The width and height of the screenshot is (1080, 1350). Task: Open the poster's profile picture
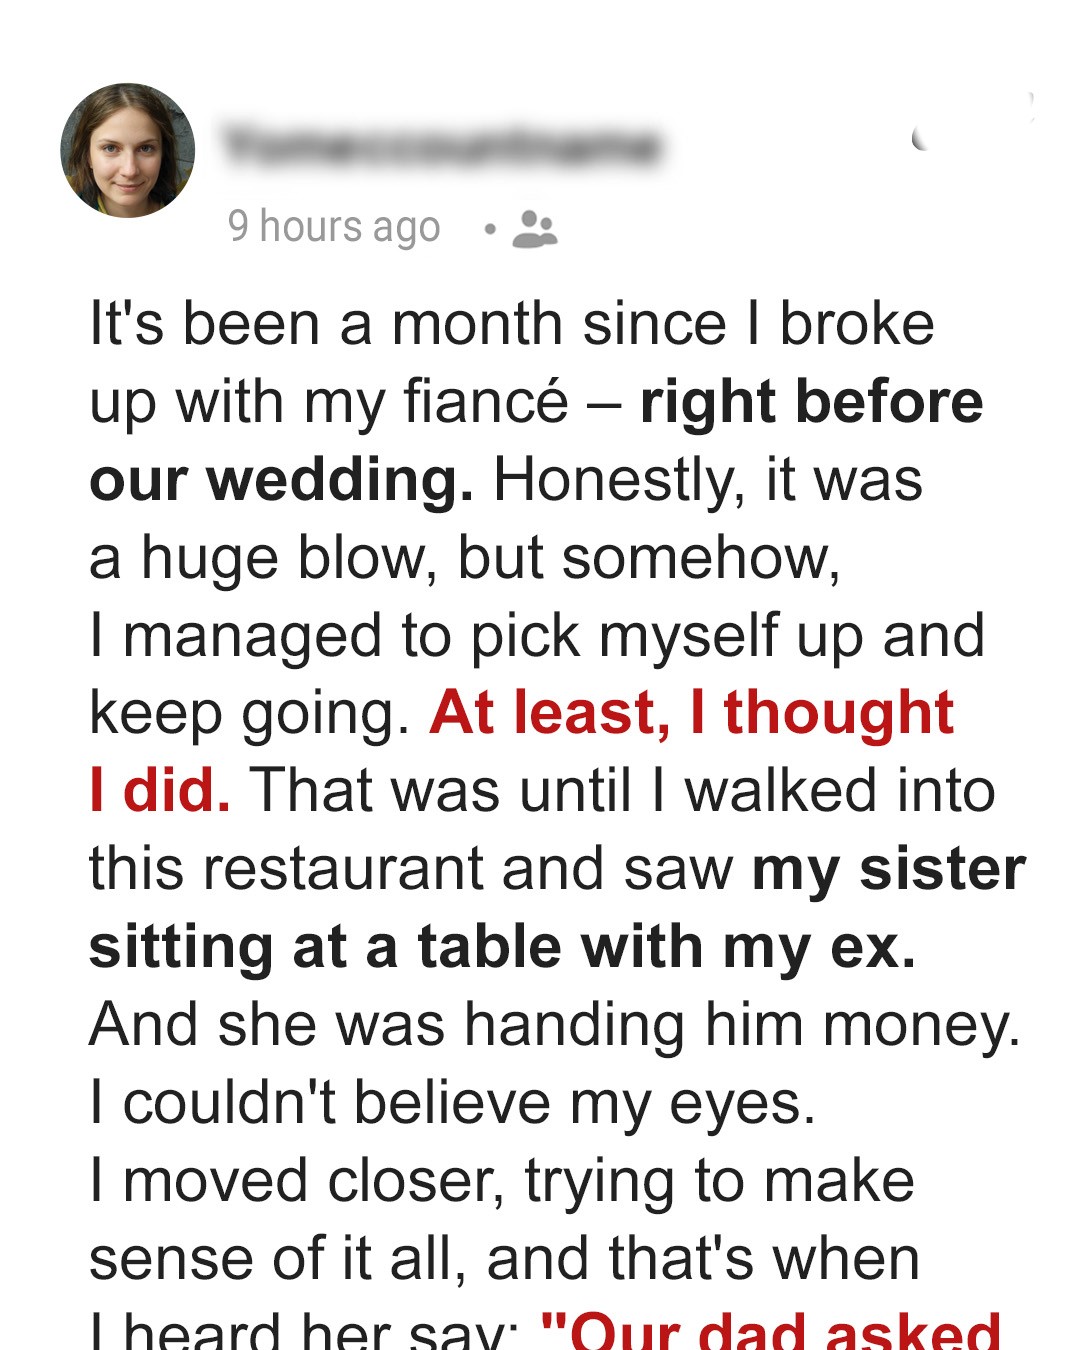(x=127, y=150)
